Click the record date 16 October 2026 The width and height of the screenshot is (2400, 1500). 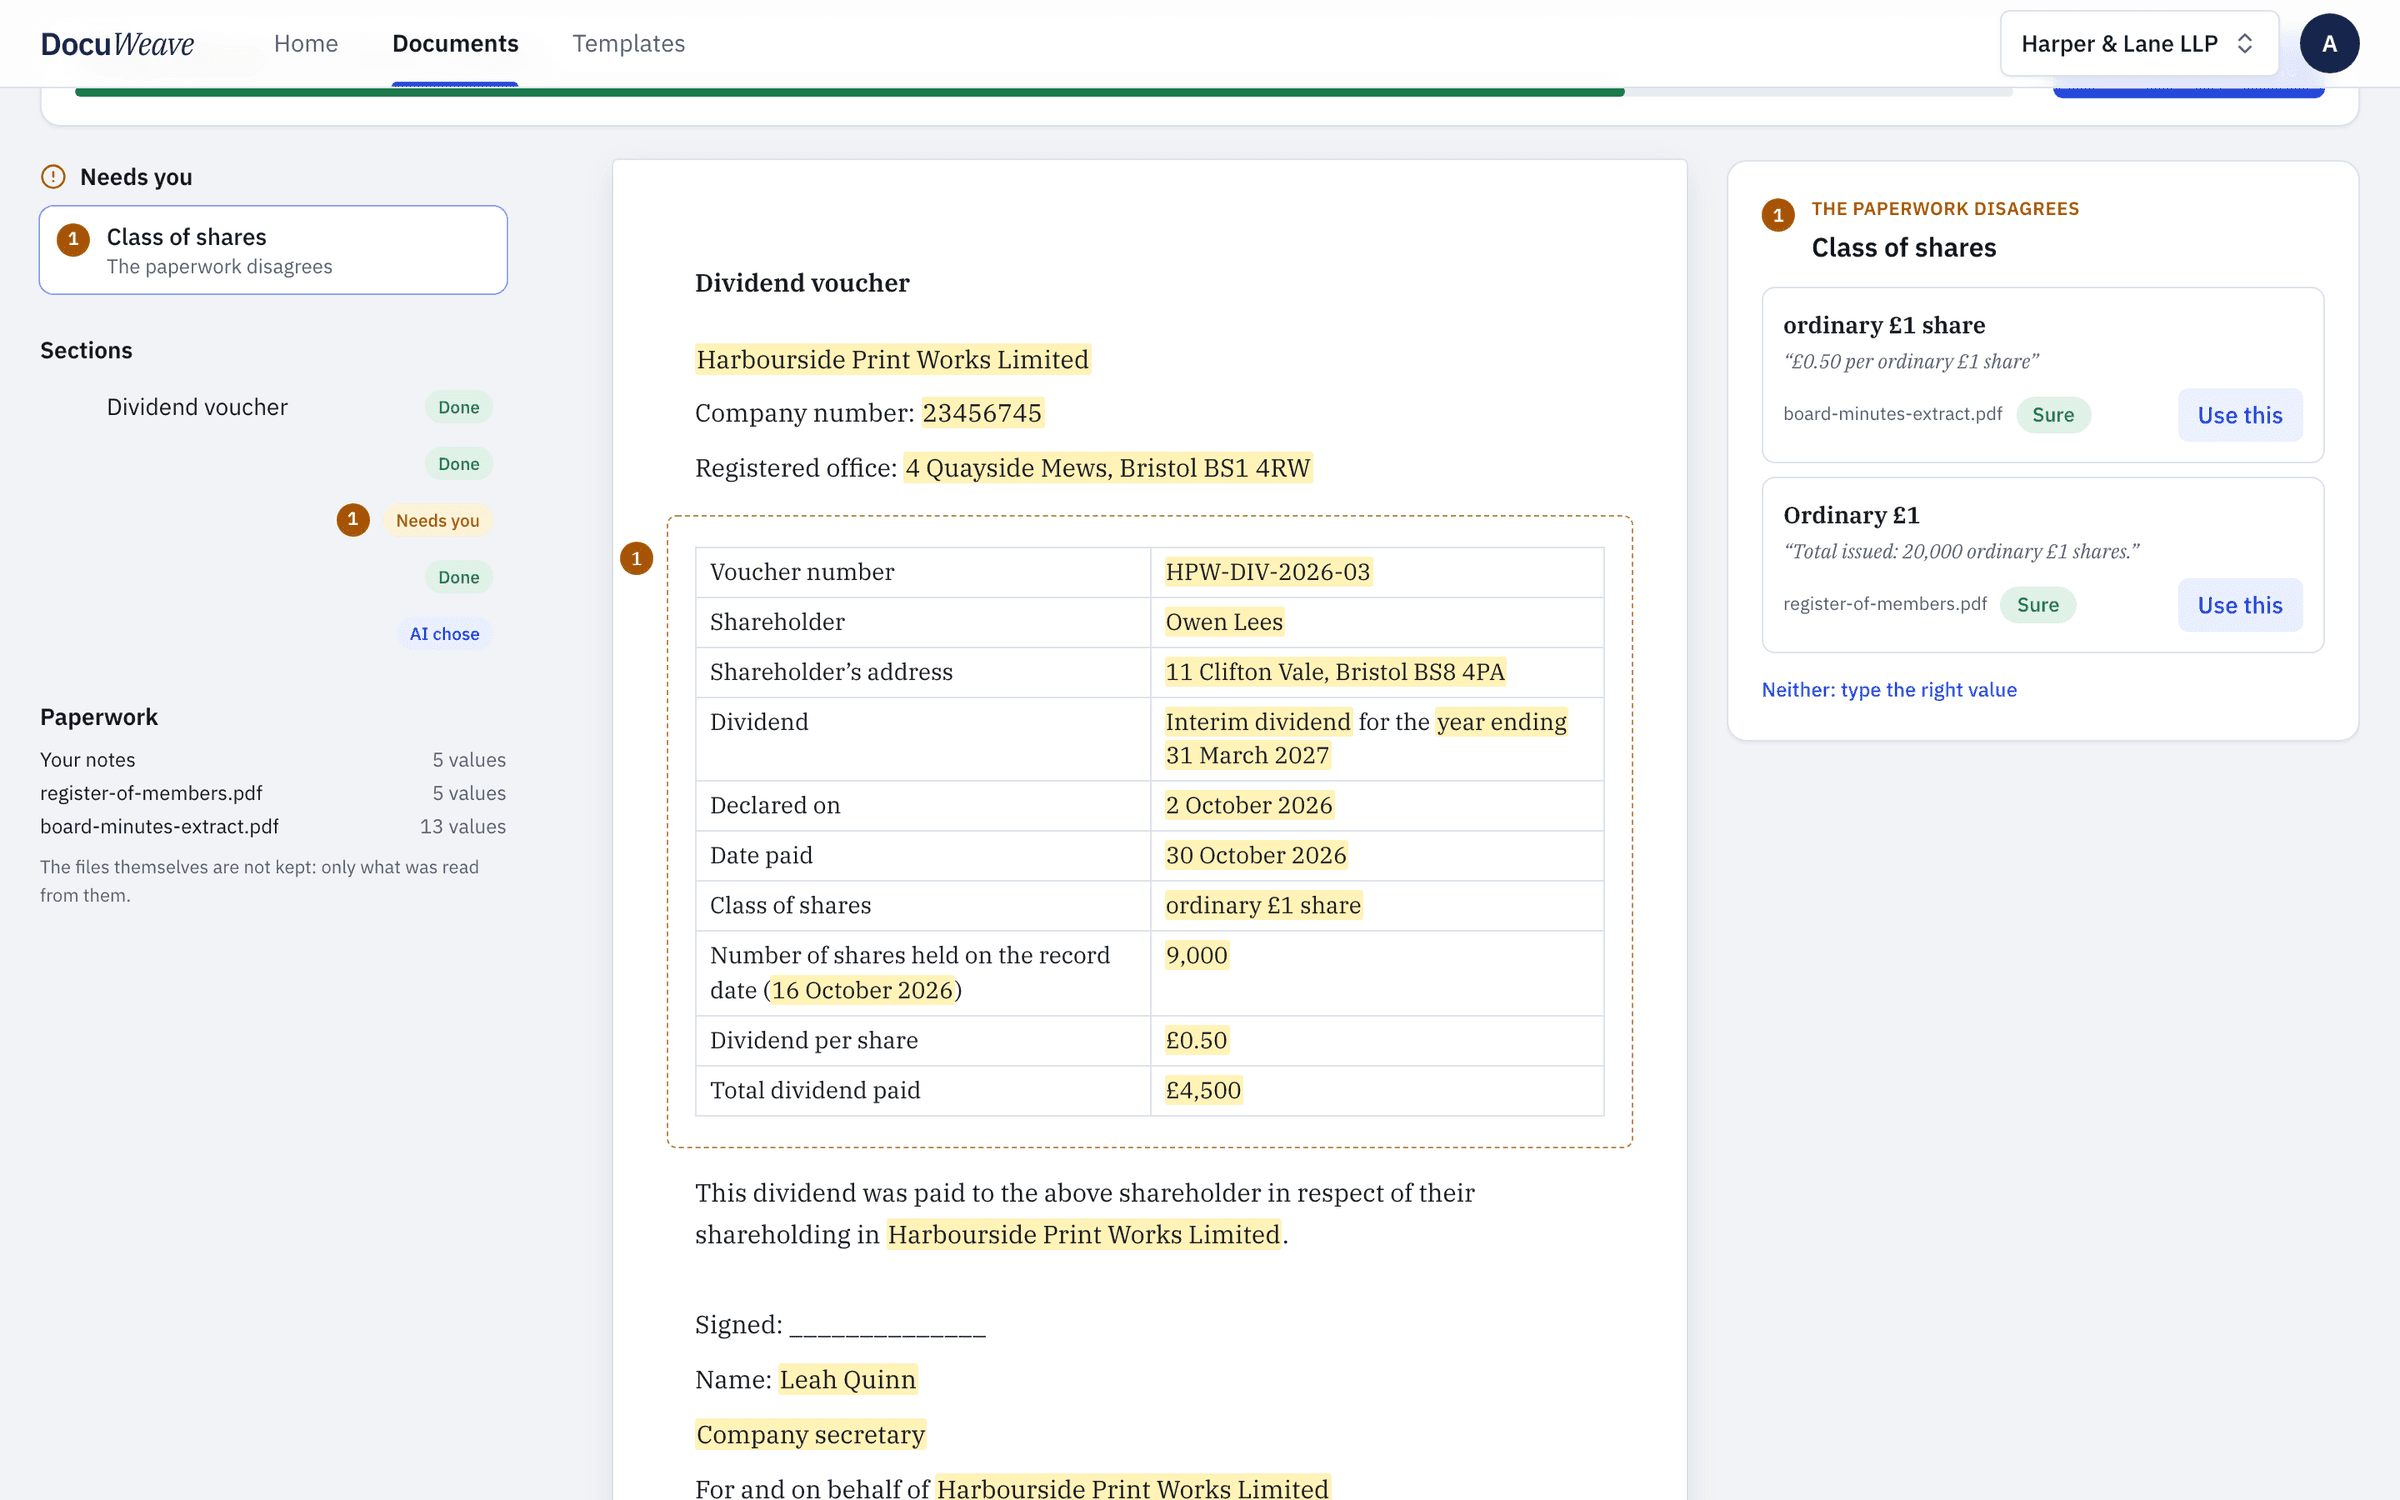[862, 990]
